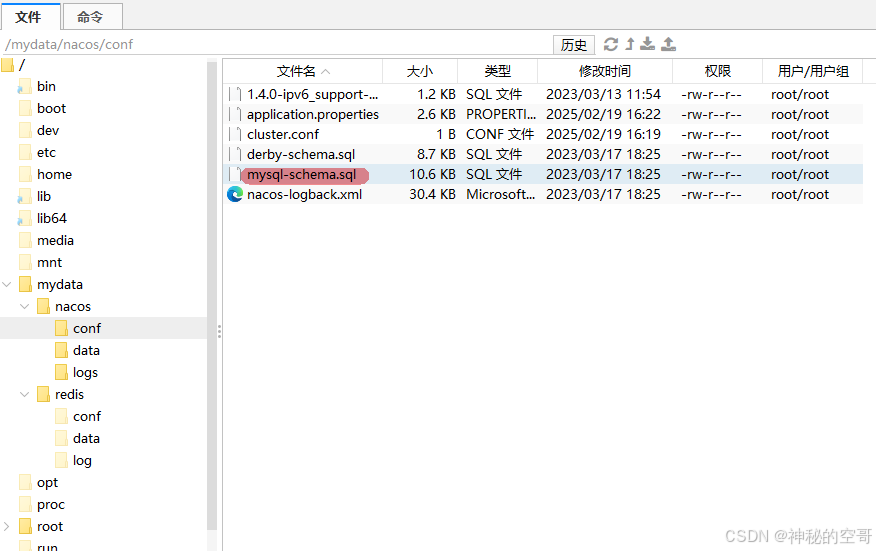The height and width of the screenshot is (551, 876).
Task: Select the media folder icon
Action: 25,240
